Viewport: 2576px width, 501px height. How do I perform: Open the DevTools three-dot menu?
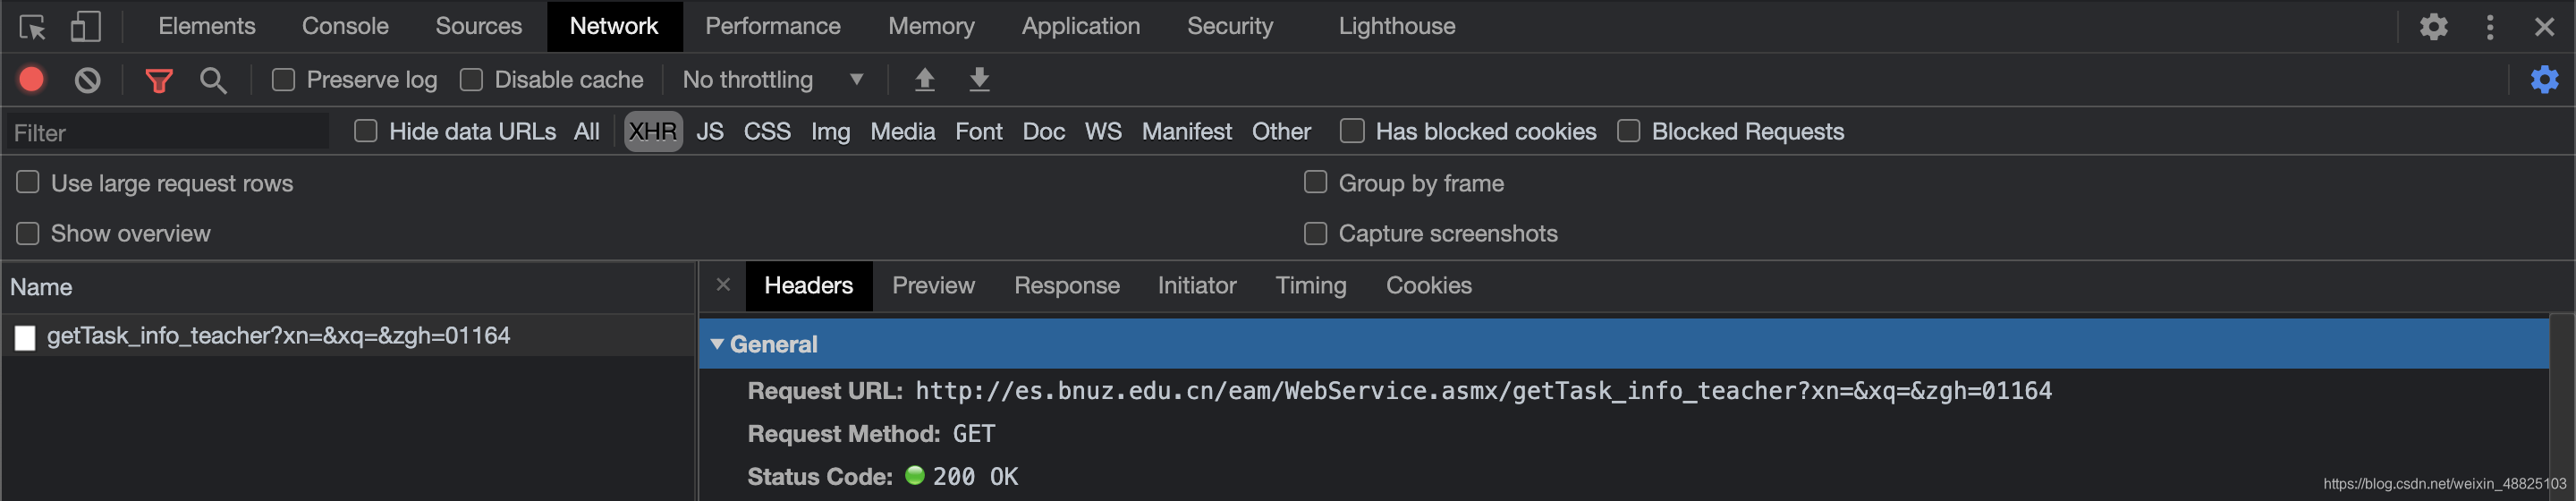tap(2489, 27)
